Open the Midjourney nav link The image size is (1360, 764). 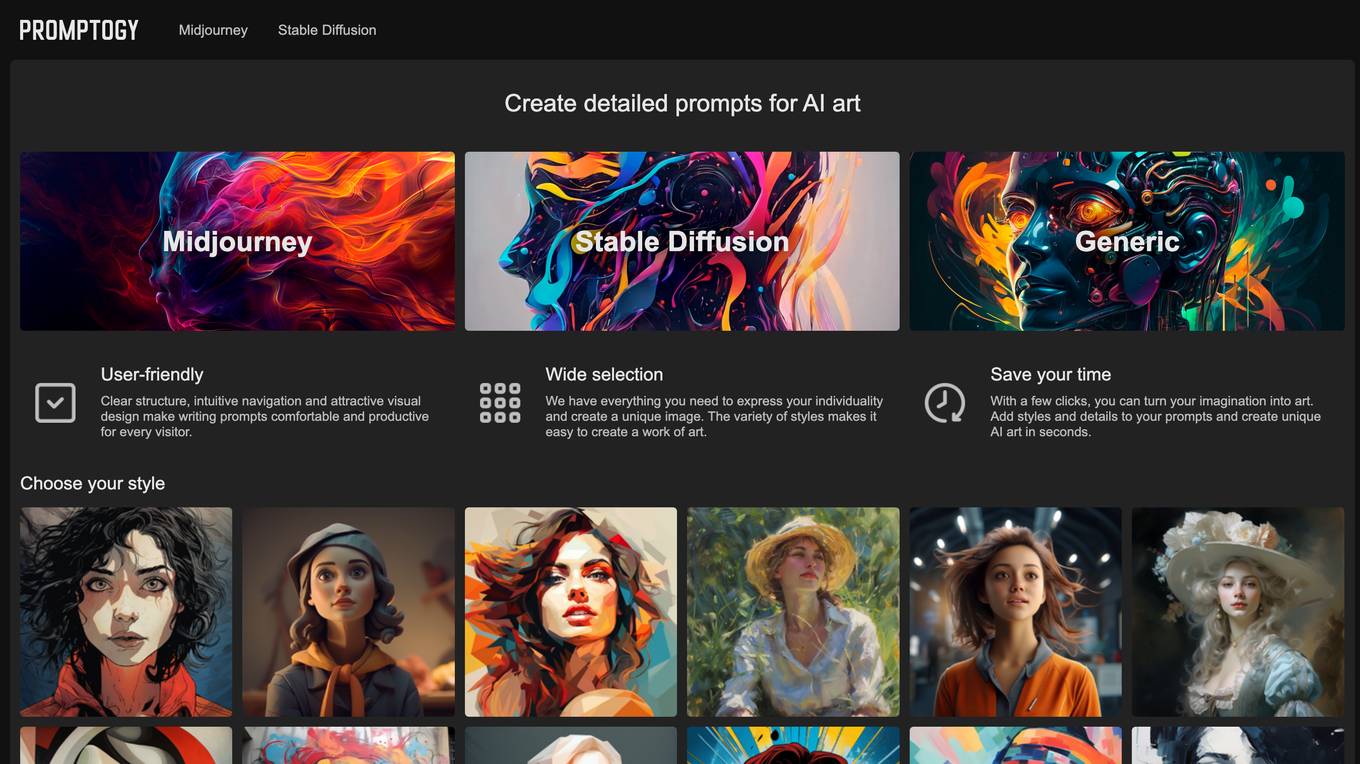coord(213,30)
